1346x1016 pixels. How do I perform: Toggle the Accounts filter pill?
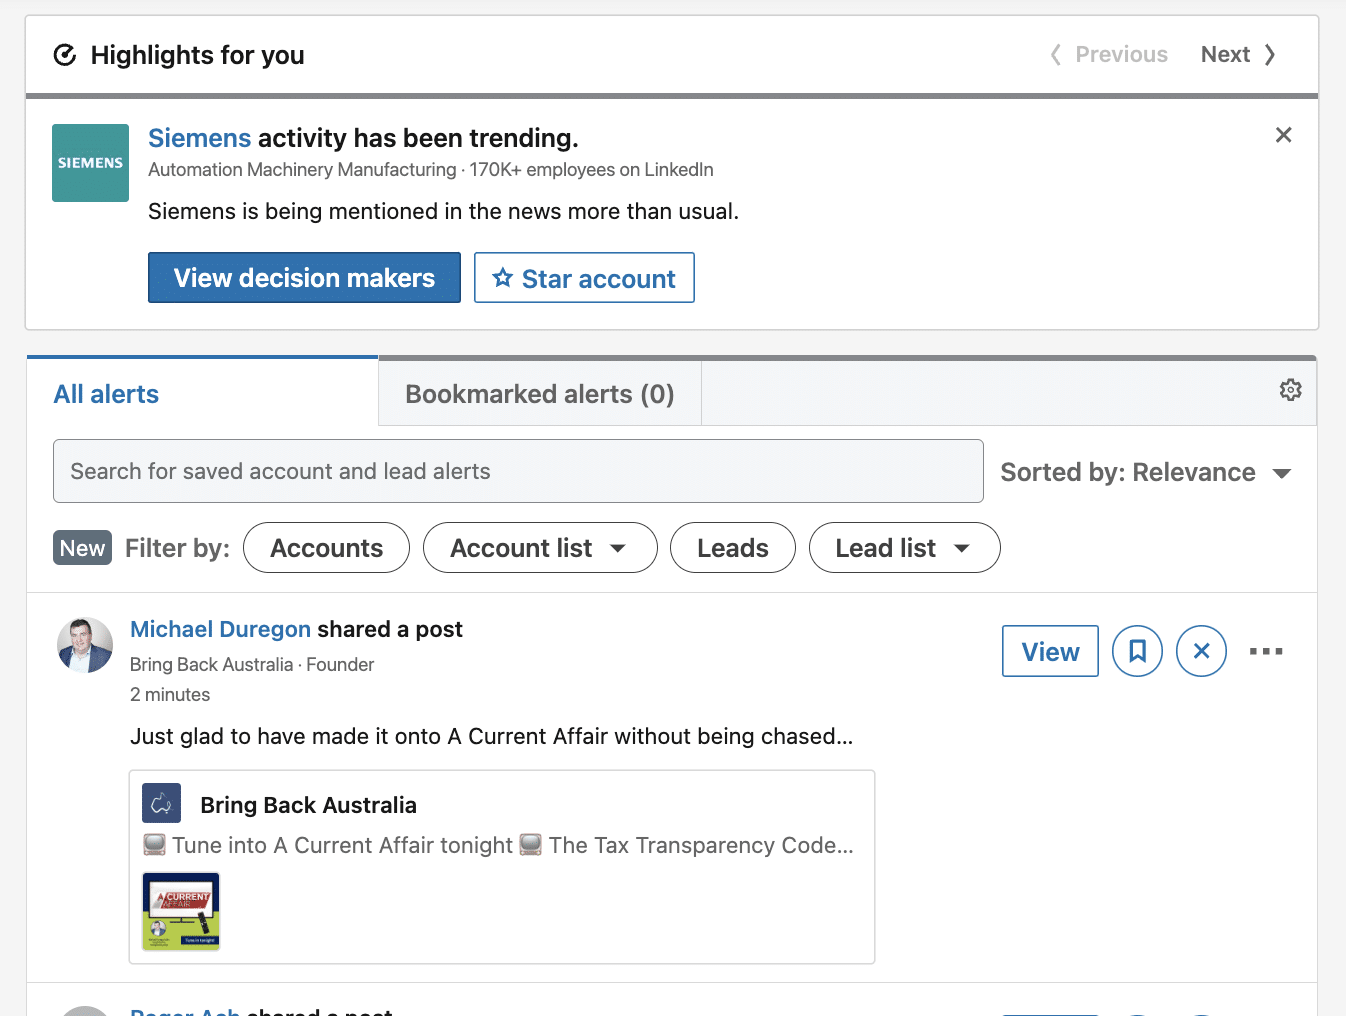coord(326,547)
